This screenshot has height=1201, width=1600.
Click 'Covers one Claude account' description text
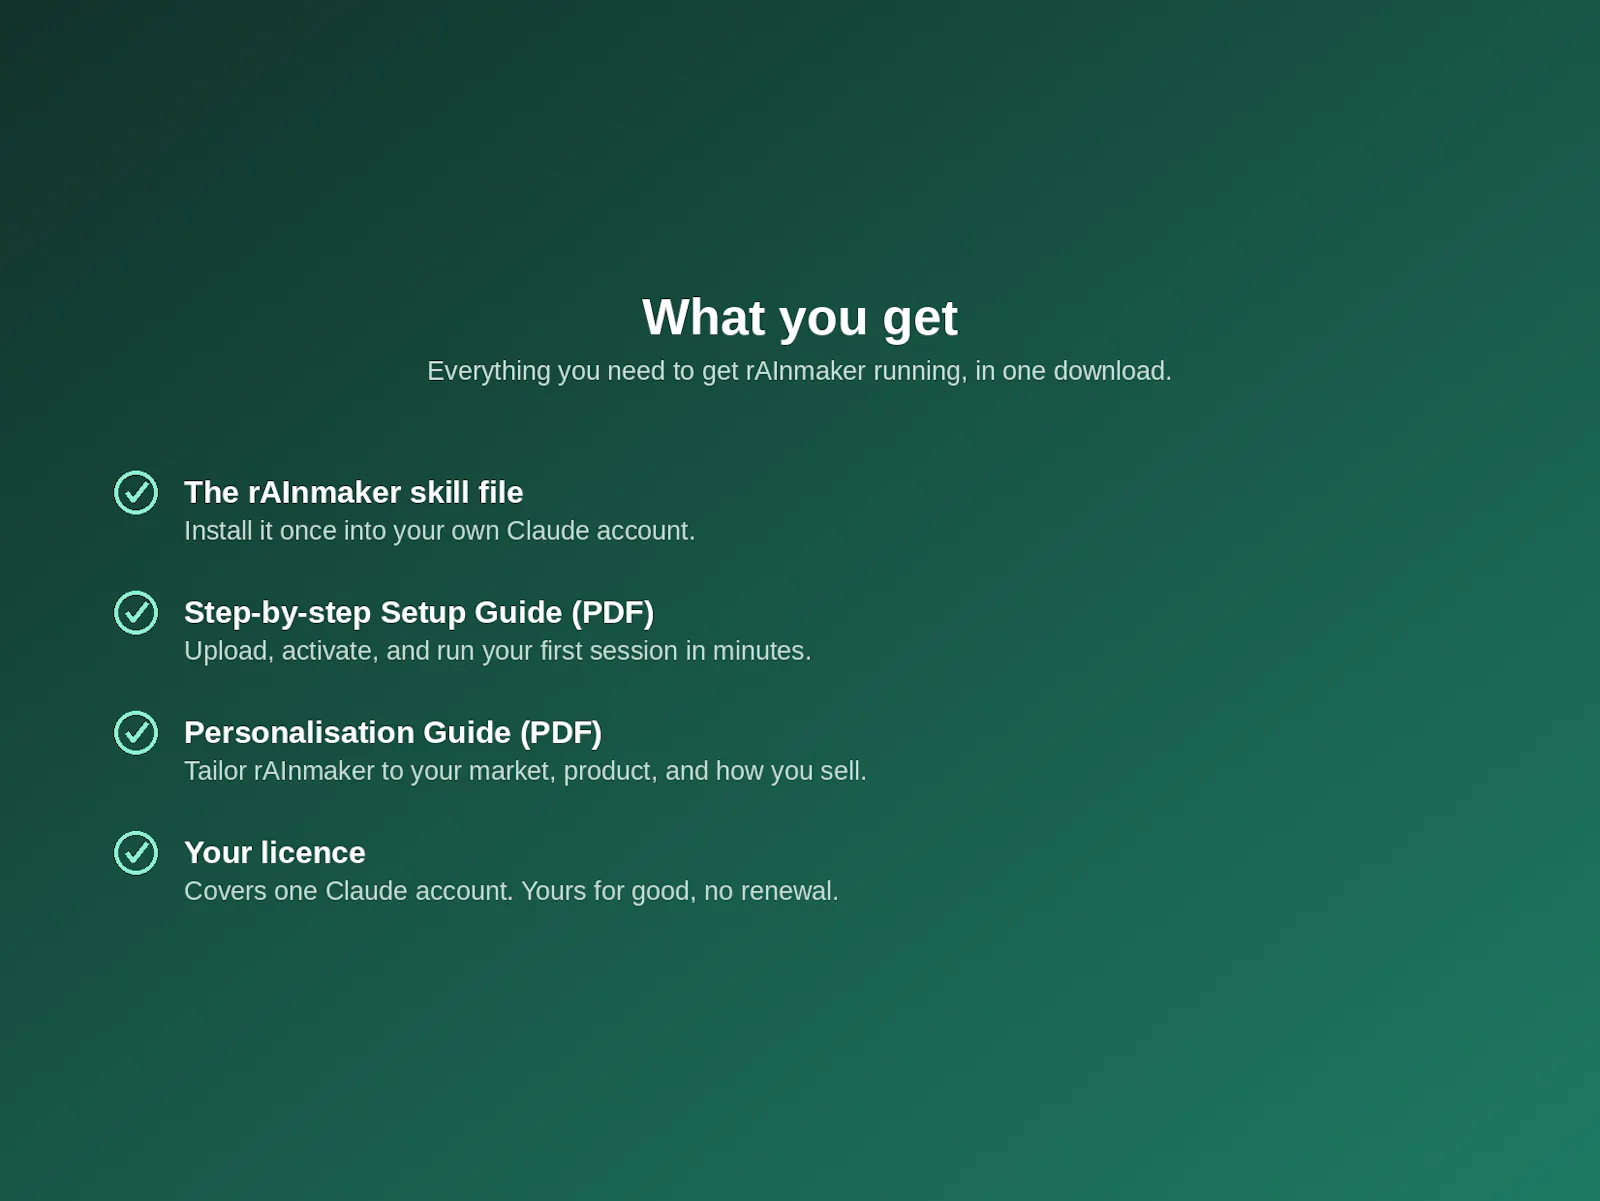pyautogui.click(x=511, y=891)
